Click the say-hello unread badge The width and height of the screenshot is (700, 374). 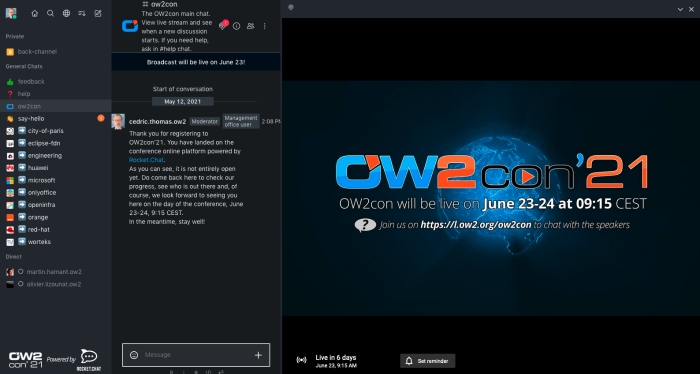click(x=101, y=118)
